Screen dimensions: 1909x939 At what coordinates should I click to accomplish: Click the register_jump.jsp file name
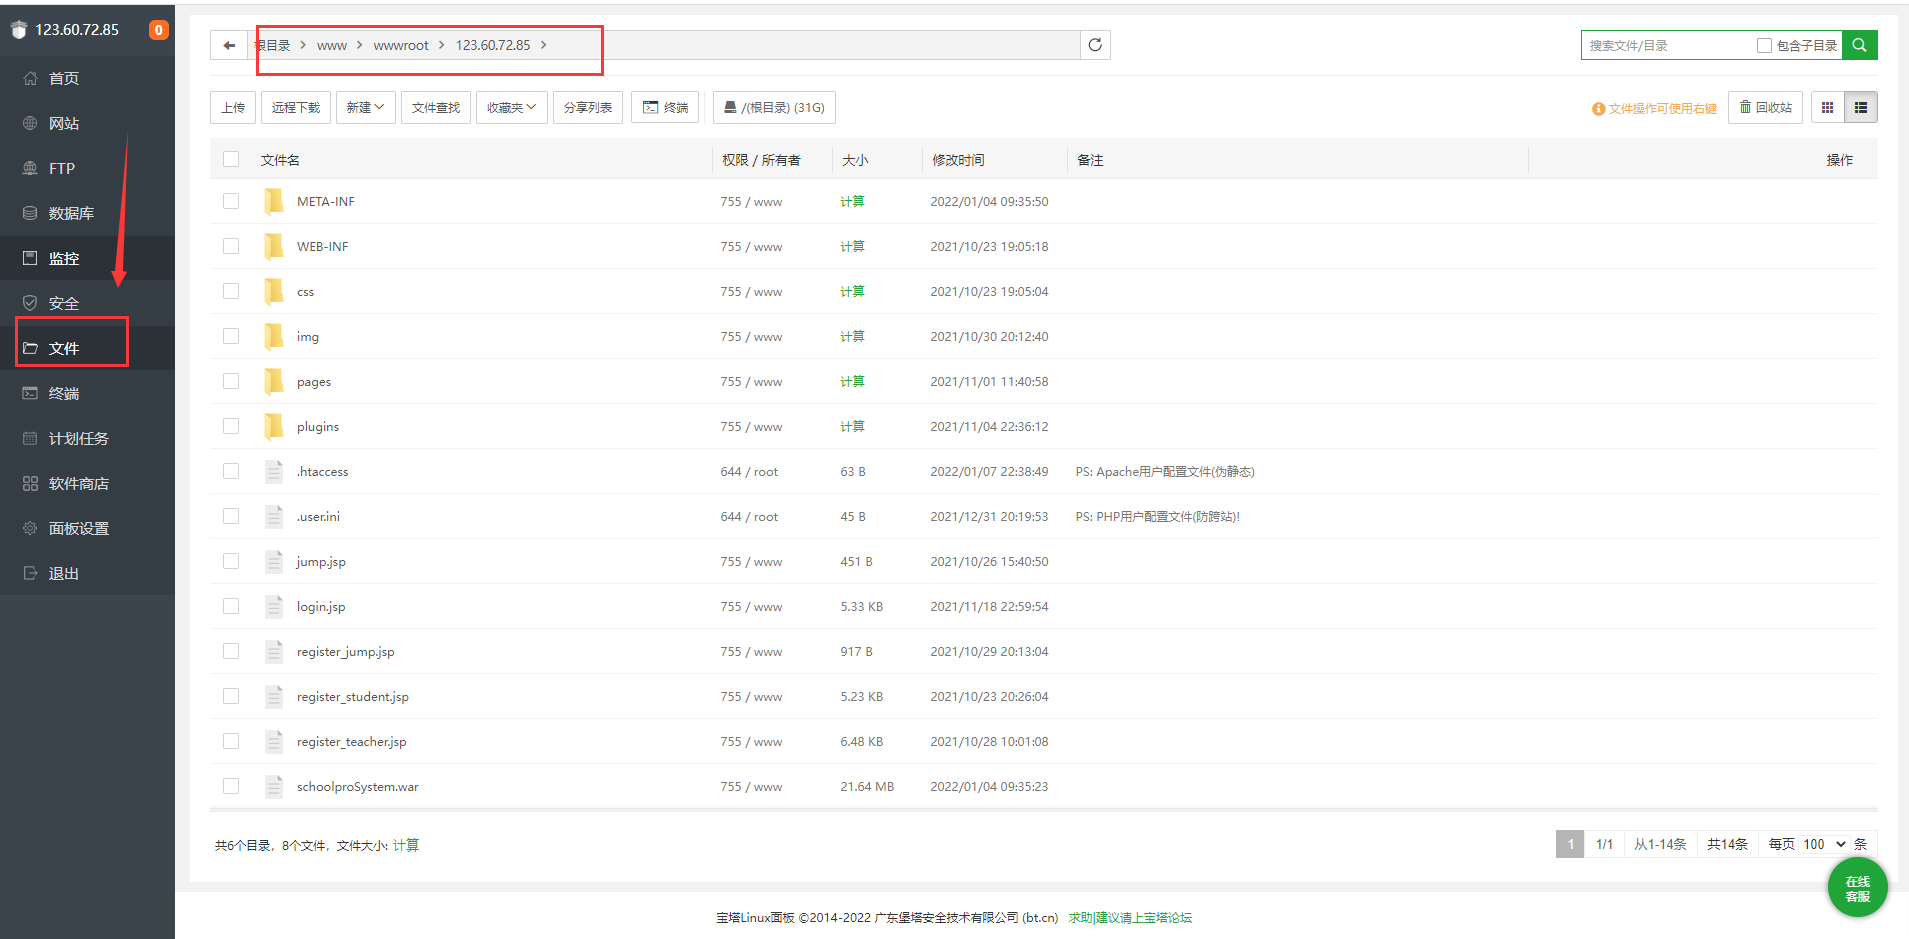pyautogui.click(x=346, y=651)
